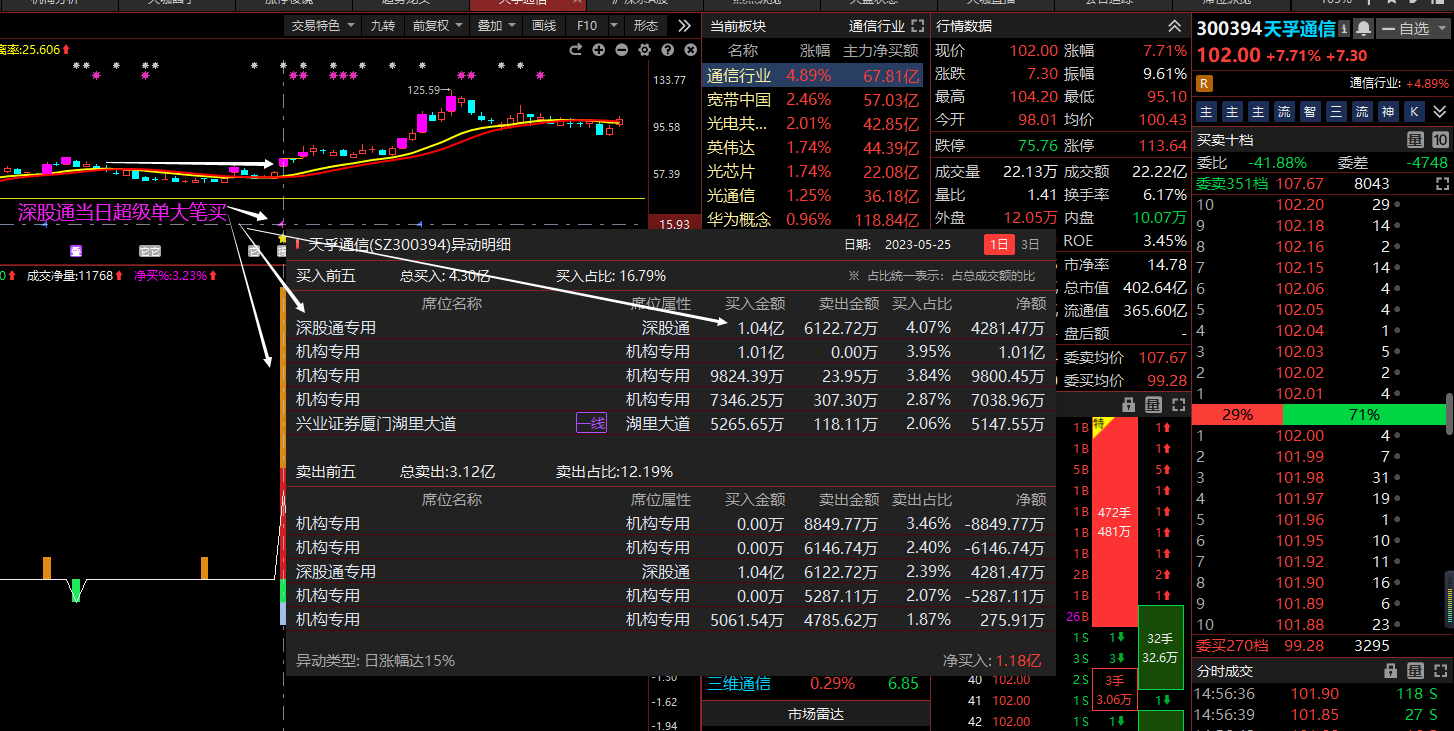Image resolution: width=1454 pixels, height=731 pixels.
Task: Open chart help question-mark icon
Action: coord(668,50)
